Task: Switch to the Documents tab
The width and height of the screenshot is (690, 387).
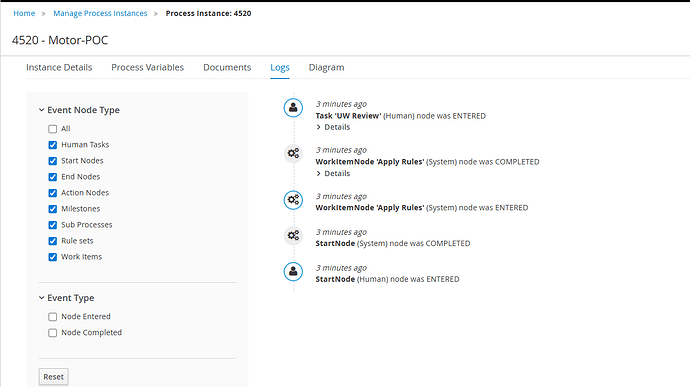Action: click(x=227, y=67)
